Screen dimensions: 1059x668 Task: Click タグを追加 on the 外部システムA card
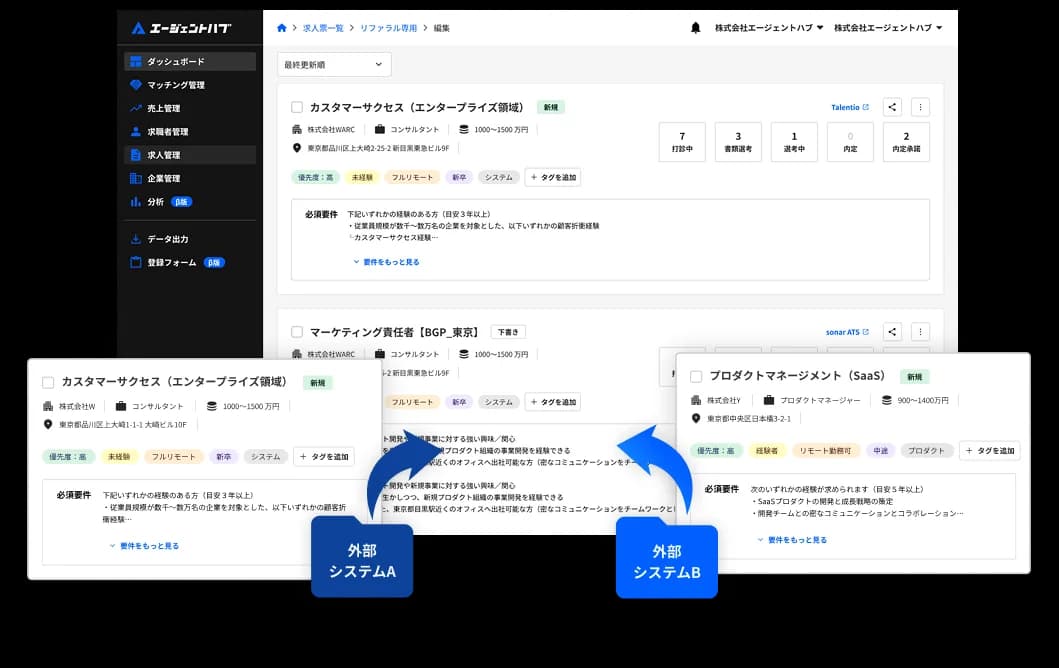click(324, 457)
